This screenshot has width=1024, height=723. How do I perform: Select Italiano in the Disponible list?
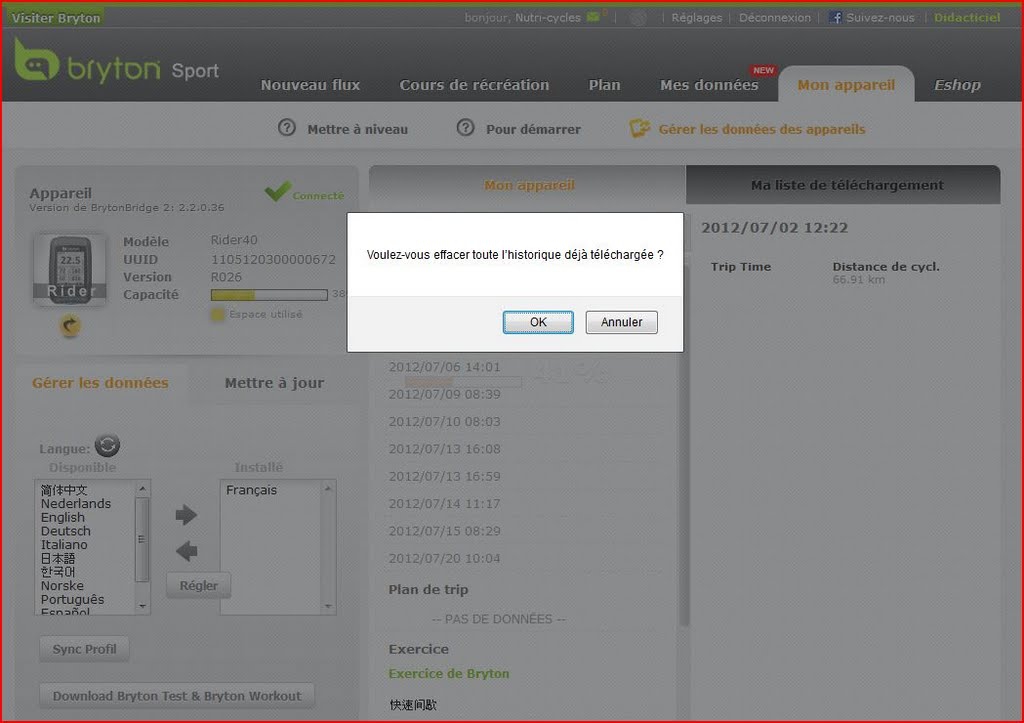(64, 545)
